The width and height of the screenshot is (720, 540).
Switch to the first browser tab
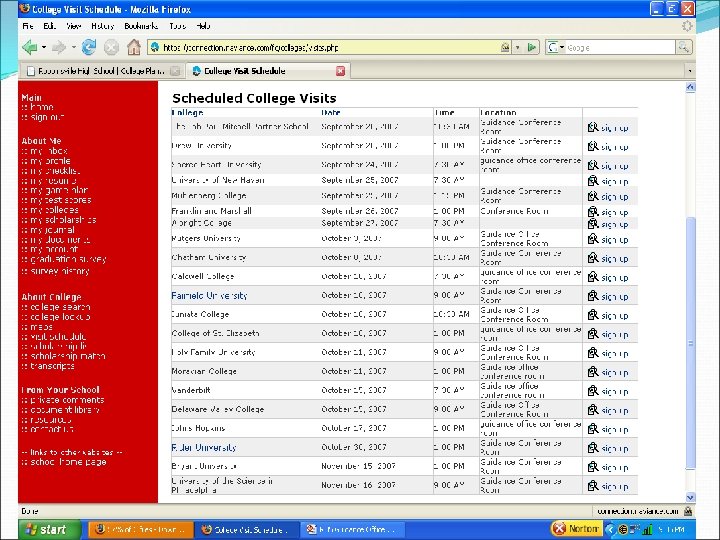click(x=102, y=71)
